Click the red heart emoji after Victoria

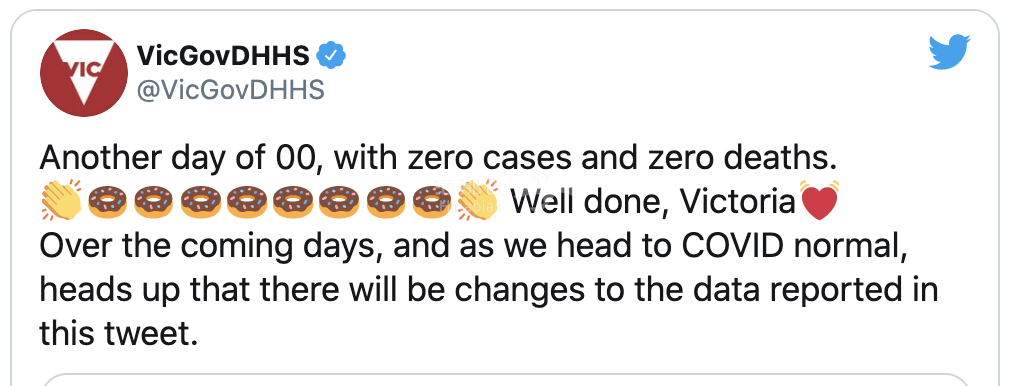[819, 200]
